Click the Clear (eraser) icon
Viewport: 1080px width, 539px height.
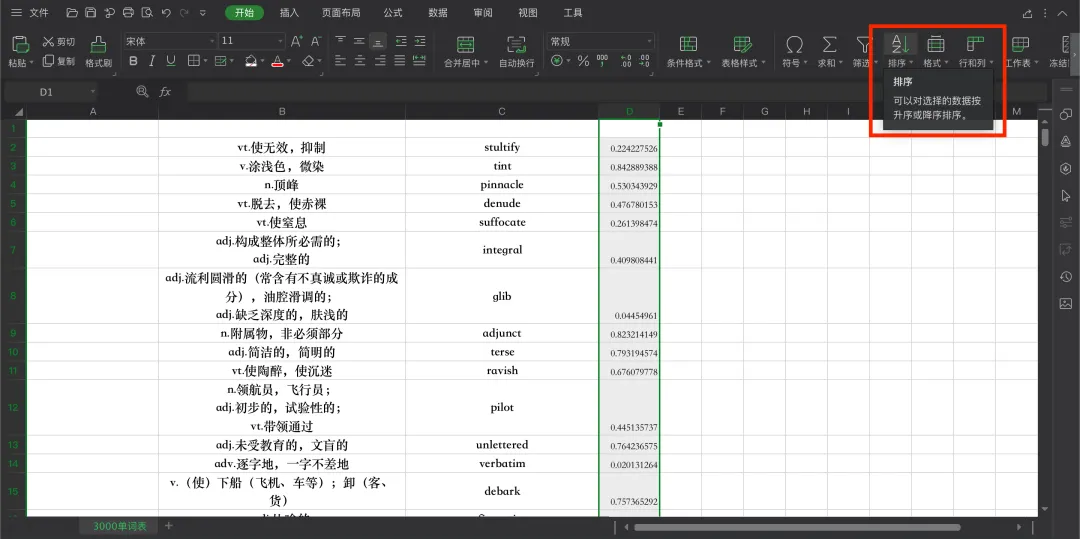pyautogui.click(x=309, y=61)
